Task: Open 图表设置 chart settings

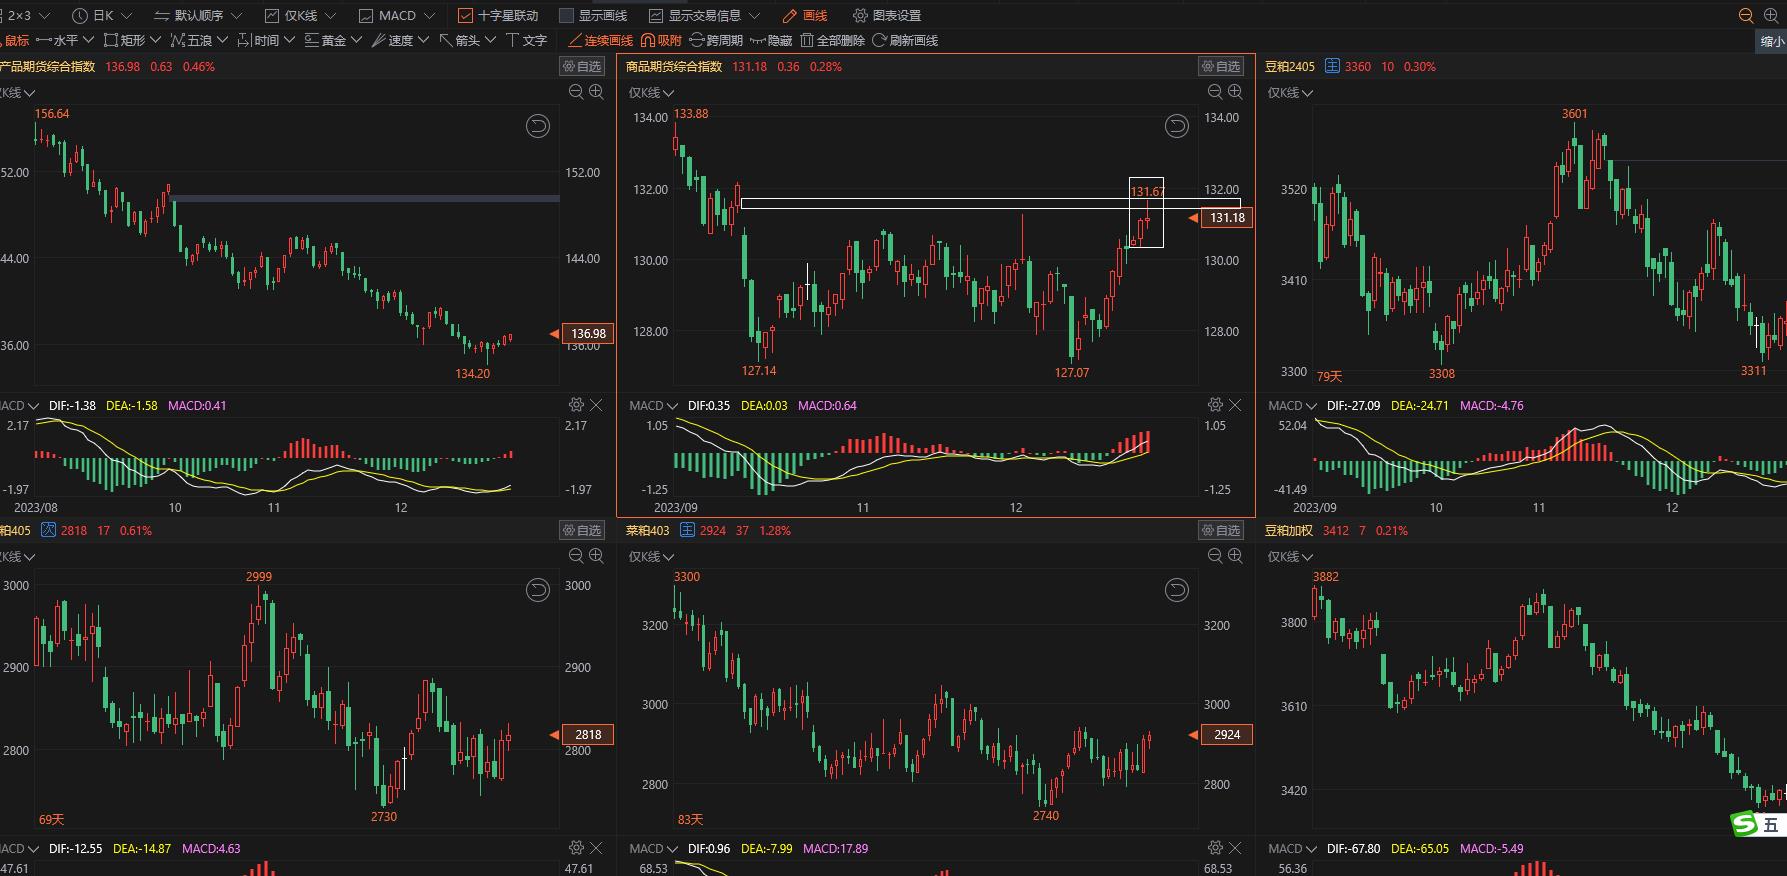Action: (x=887, y=16)
